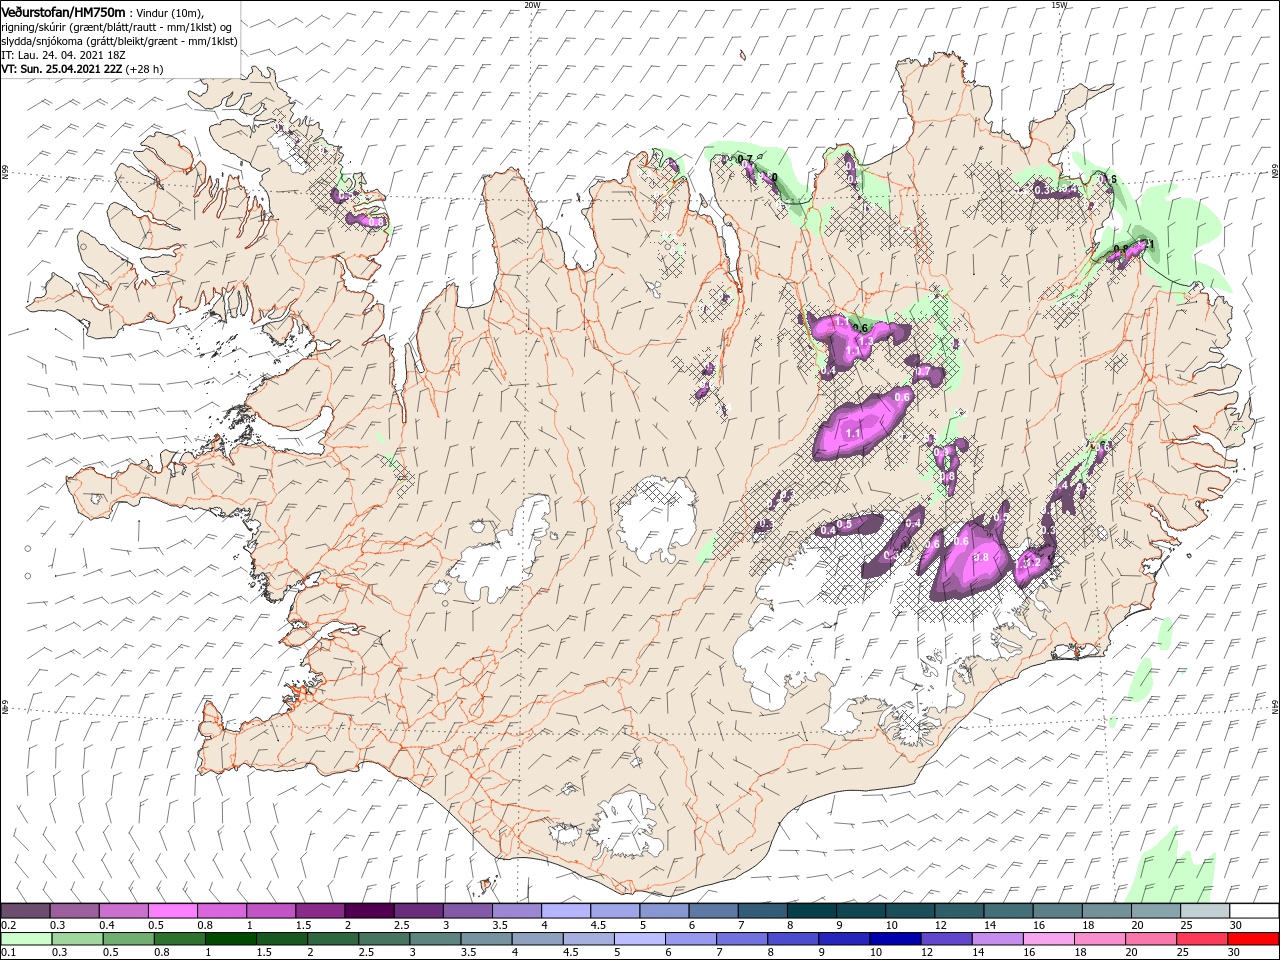Click the 0.1 label in lower legend
Screen dimensions: 1280x960
8,953
